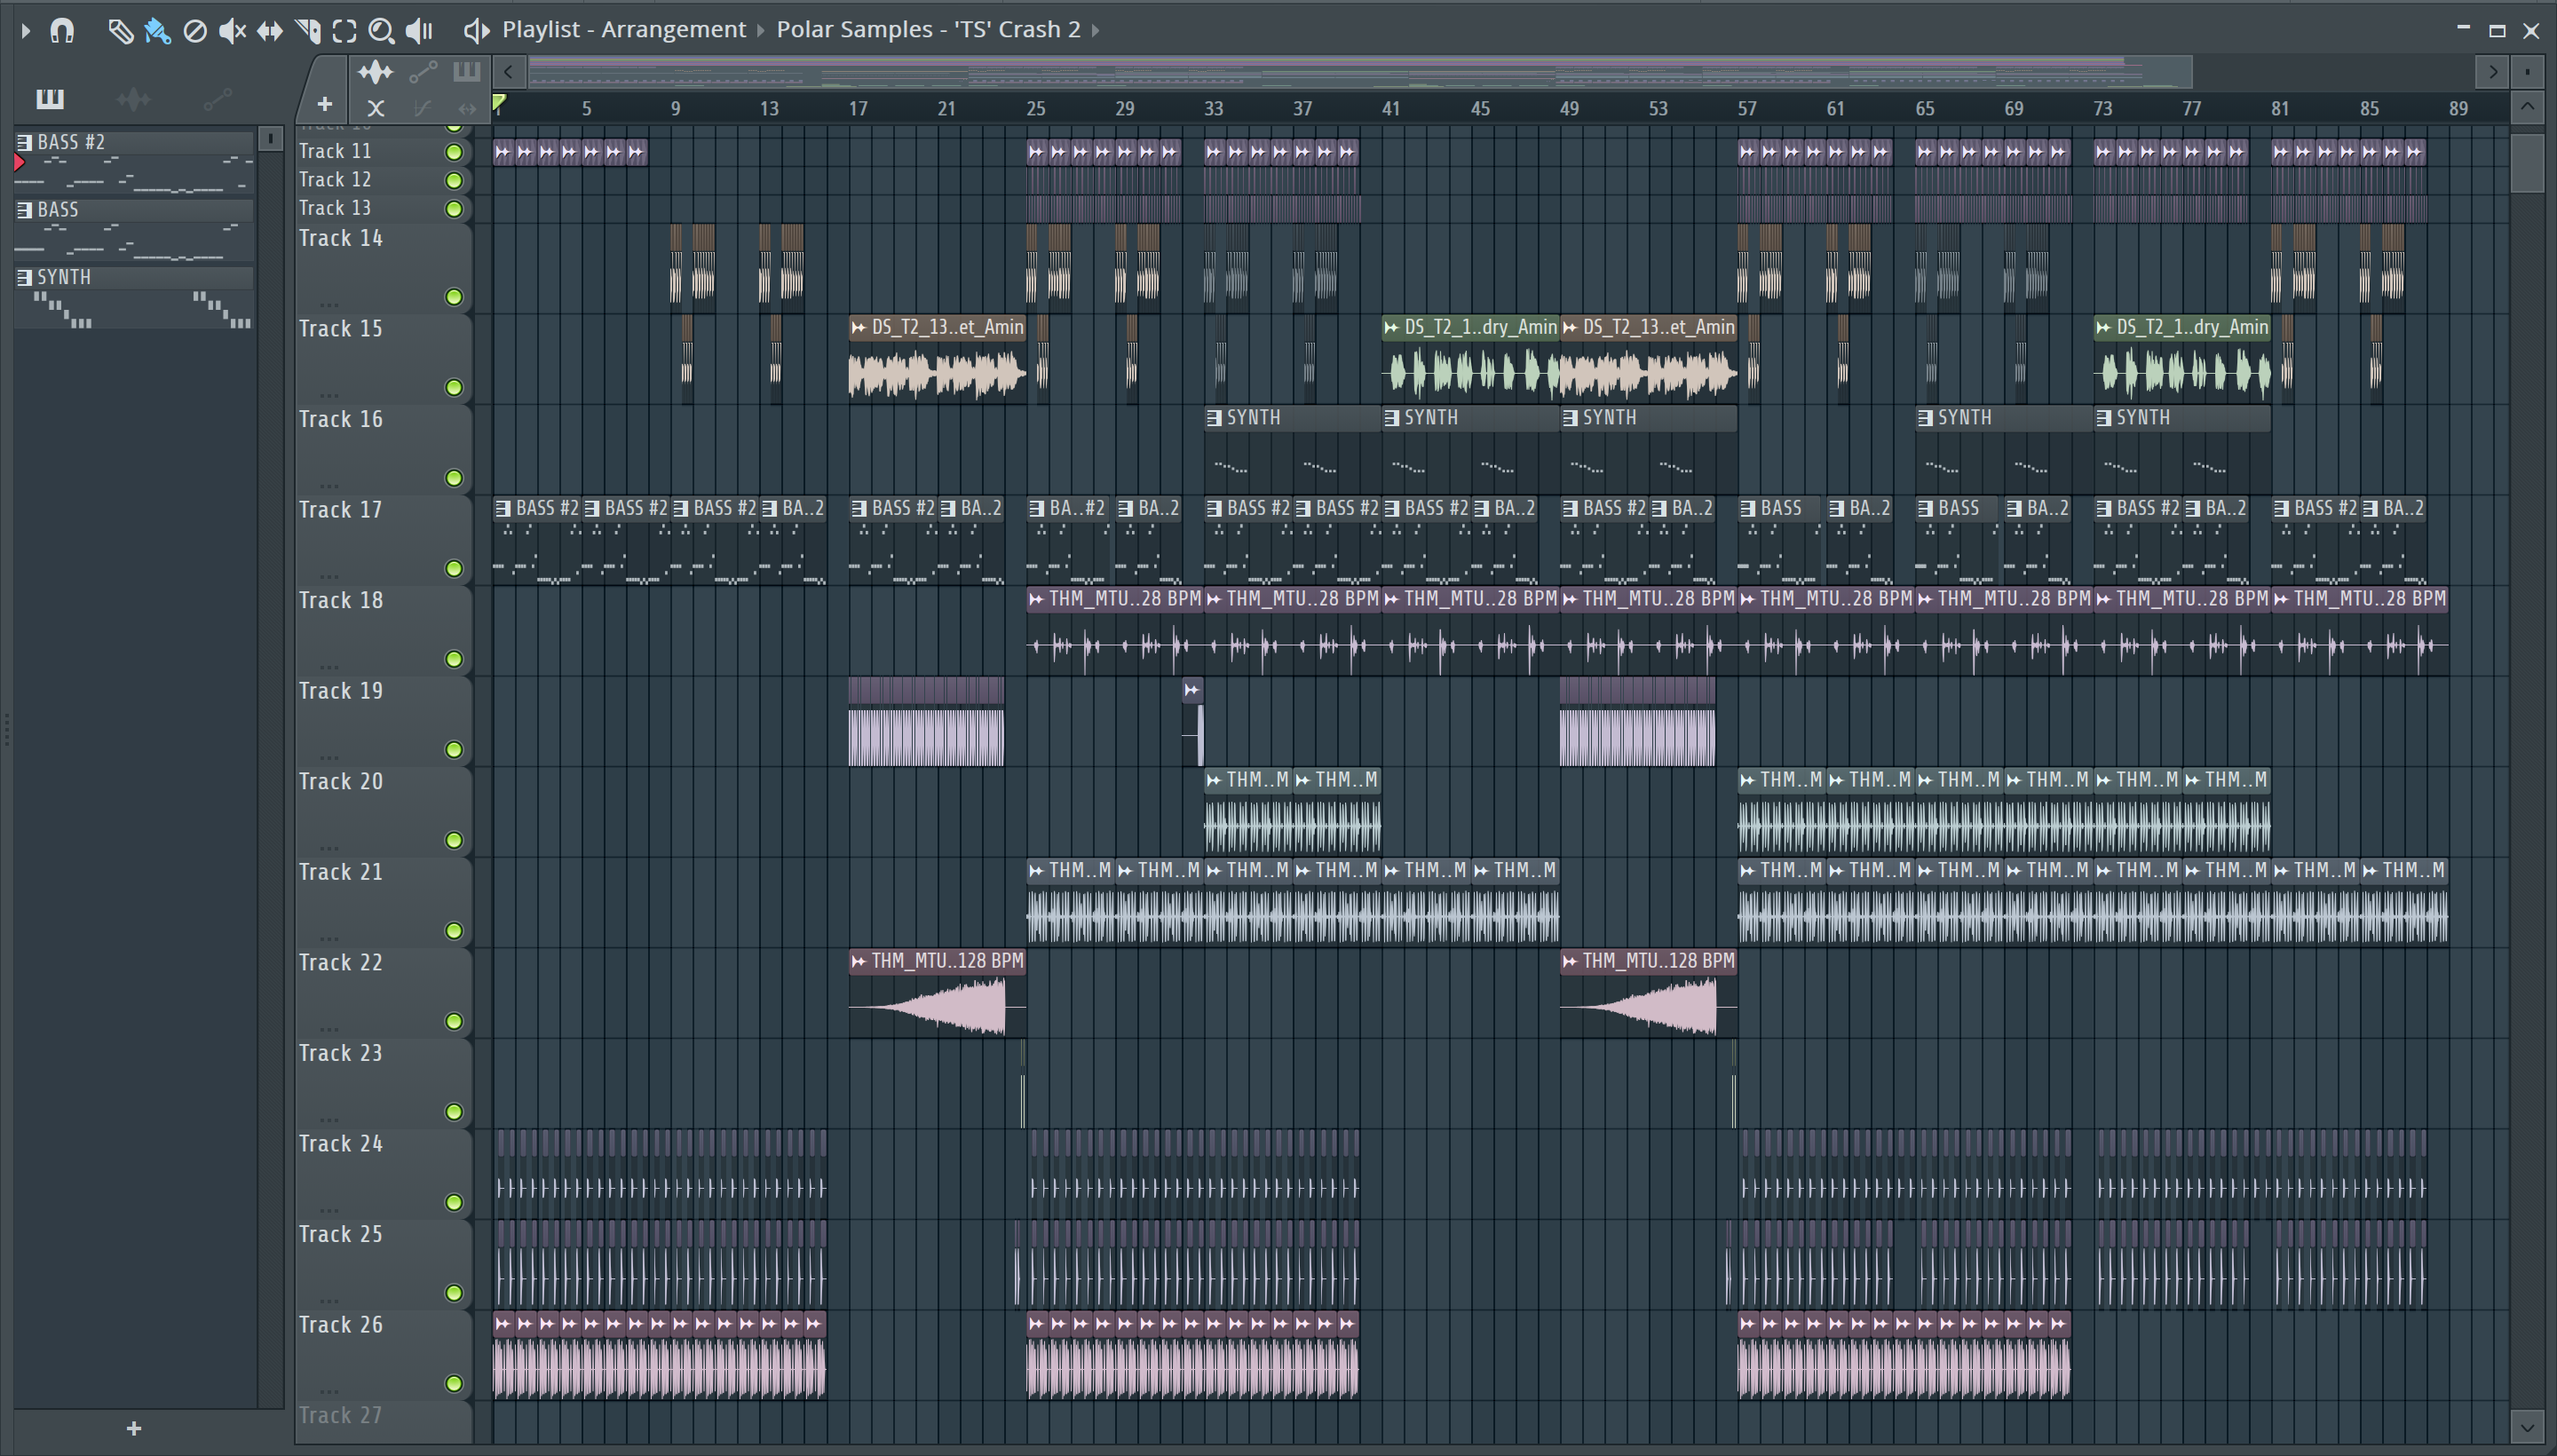Viewport: 2557px width, 1456px height.
Task: Mute Track 25 via green LED
Action: pyautogui.click(x=454, y=1293)
